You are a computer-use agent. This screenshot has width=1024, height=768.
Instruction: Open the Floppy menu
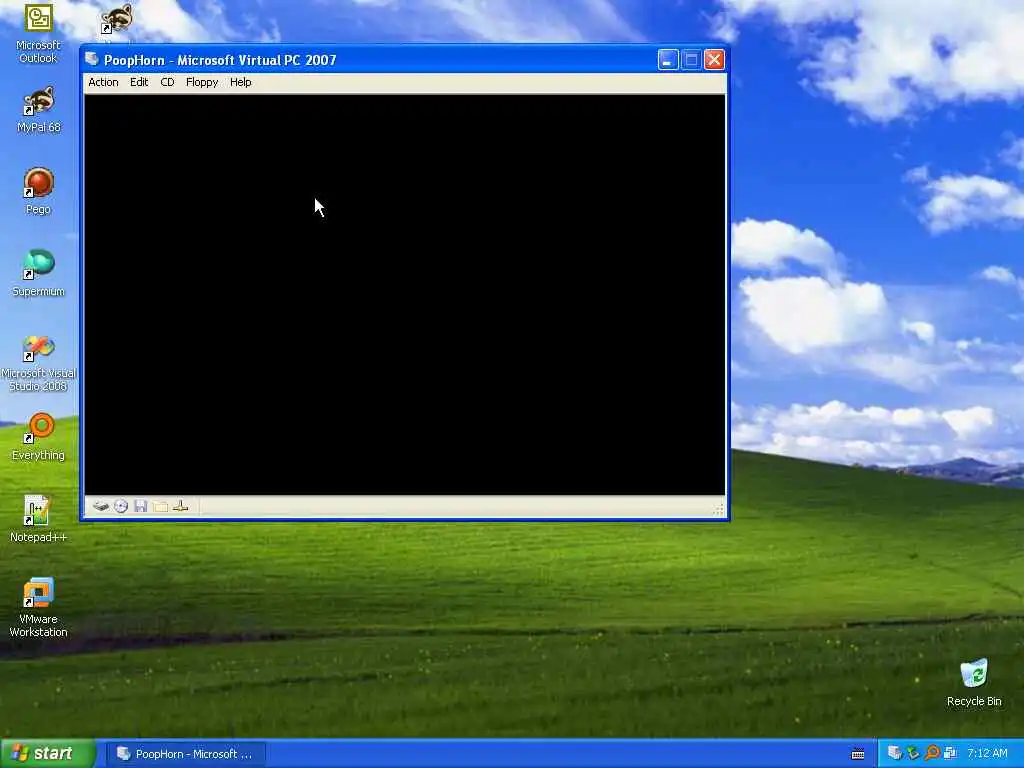(202, 82)
